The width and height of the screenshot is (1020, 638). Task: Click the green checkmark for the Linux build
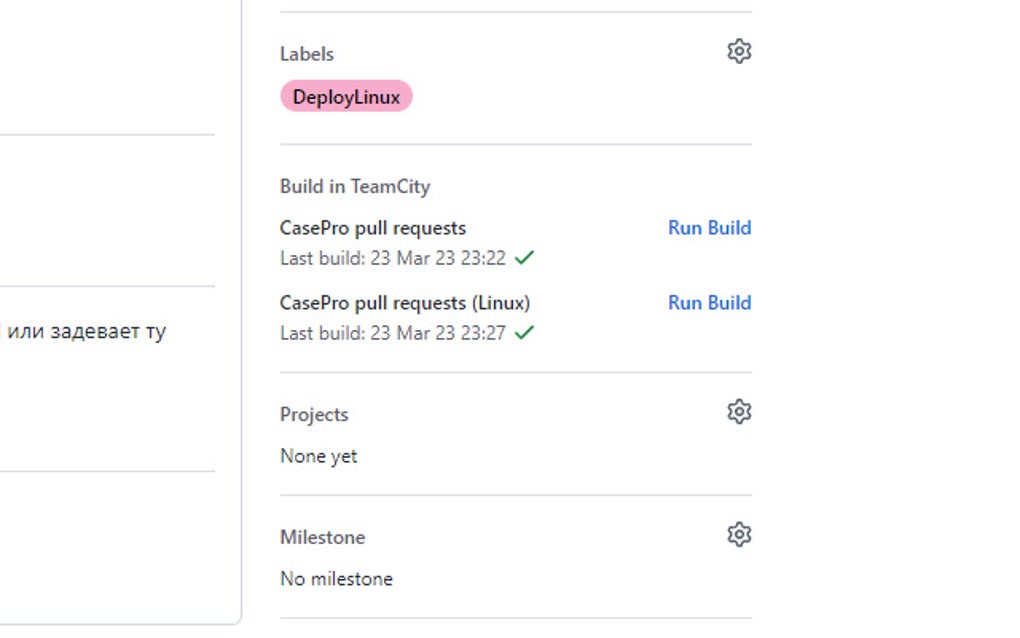[x=525, y=333]
